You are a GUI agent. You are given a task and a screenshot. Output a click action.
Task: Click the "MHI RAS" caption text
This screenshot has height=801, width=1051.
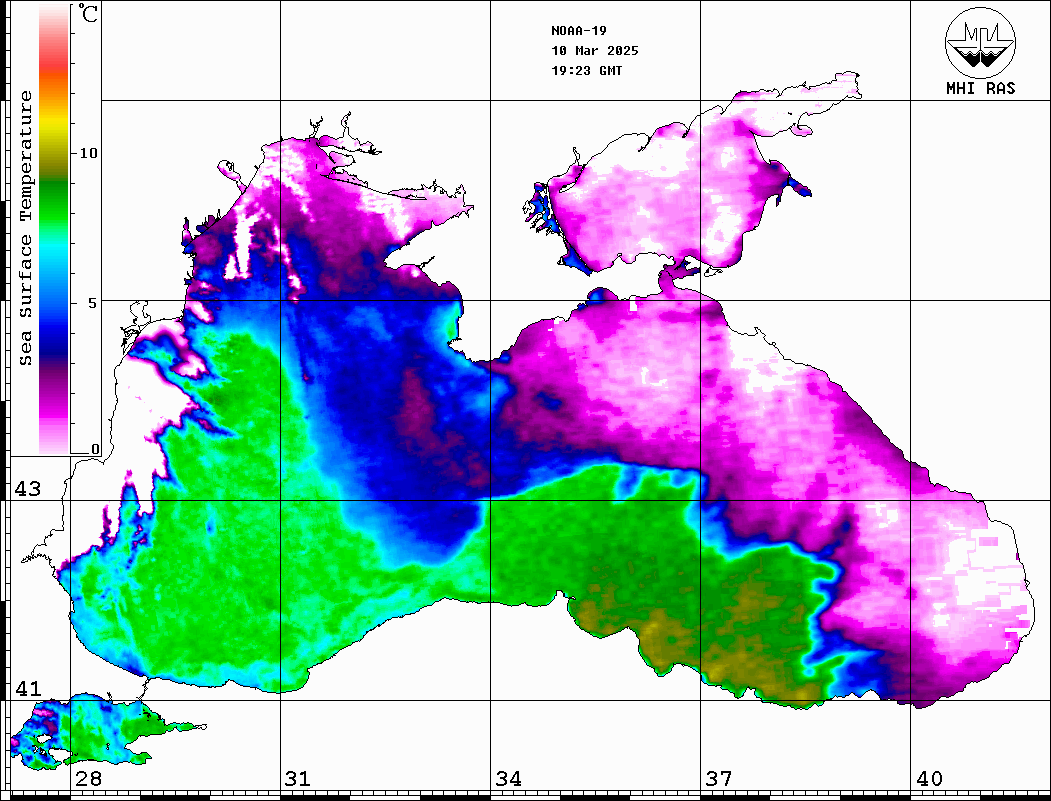[x=980, y=88]
